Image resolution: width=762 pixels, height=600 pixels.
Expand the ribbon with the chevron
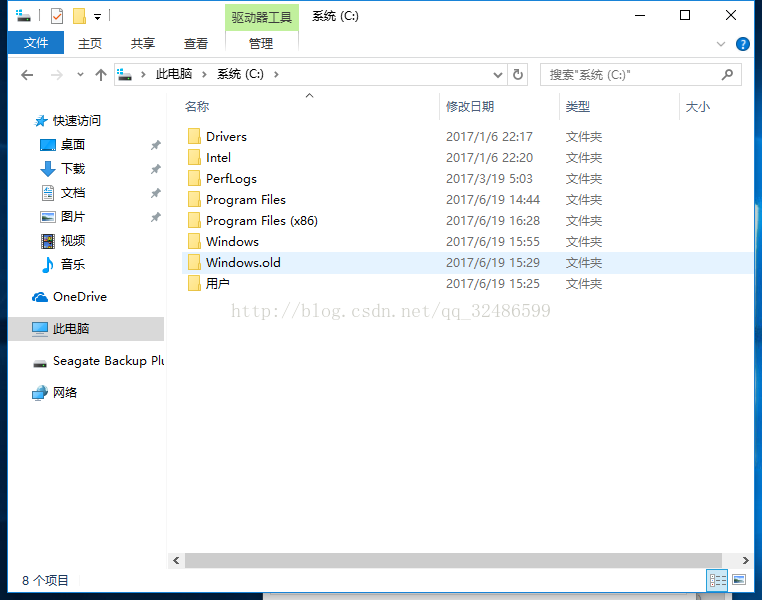[721, 44]
